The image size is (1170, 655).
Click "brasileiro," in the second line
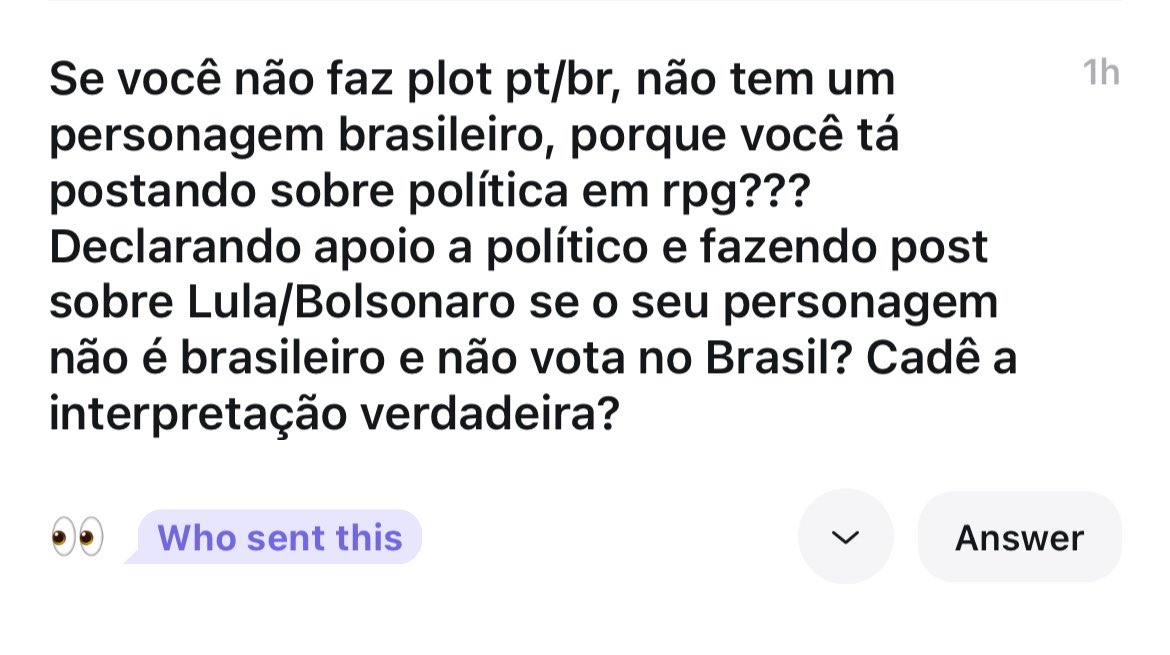(447, 135)
